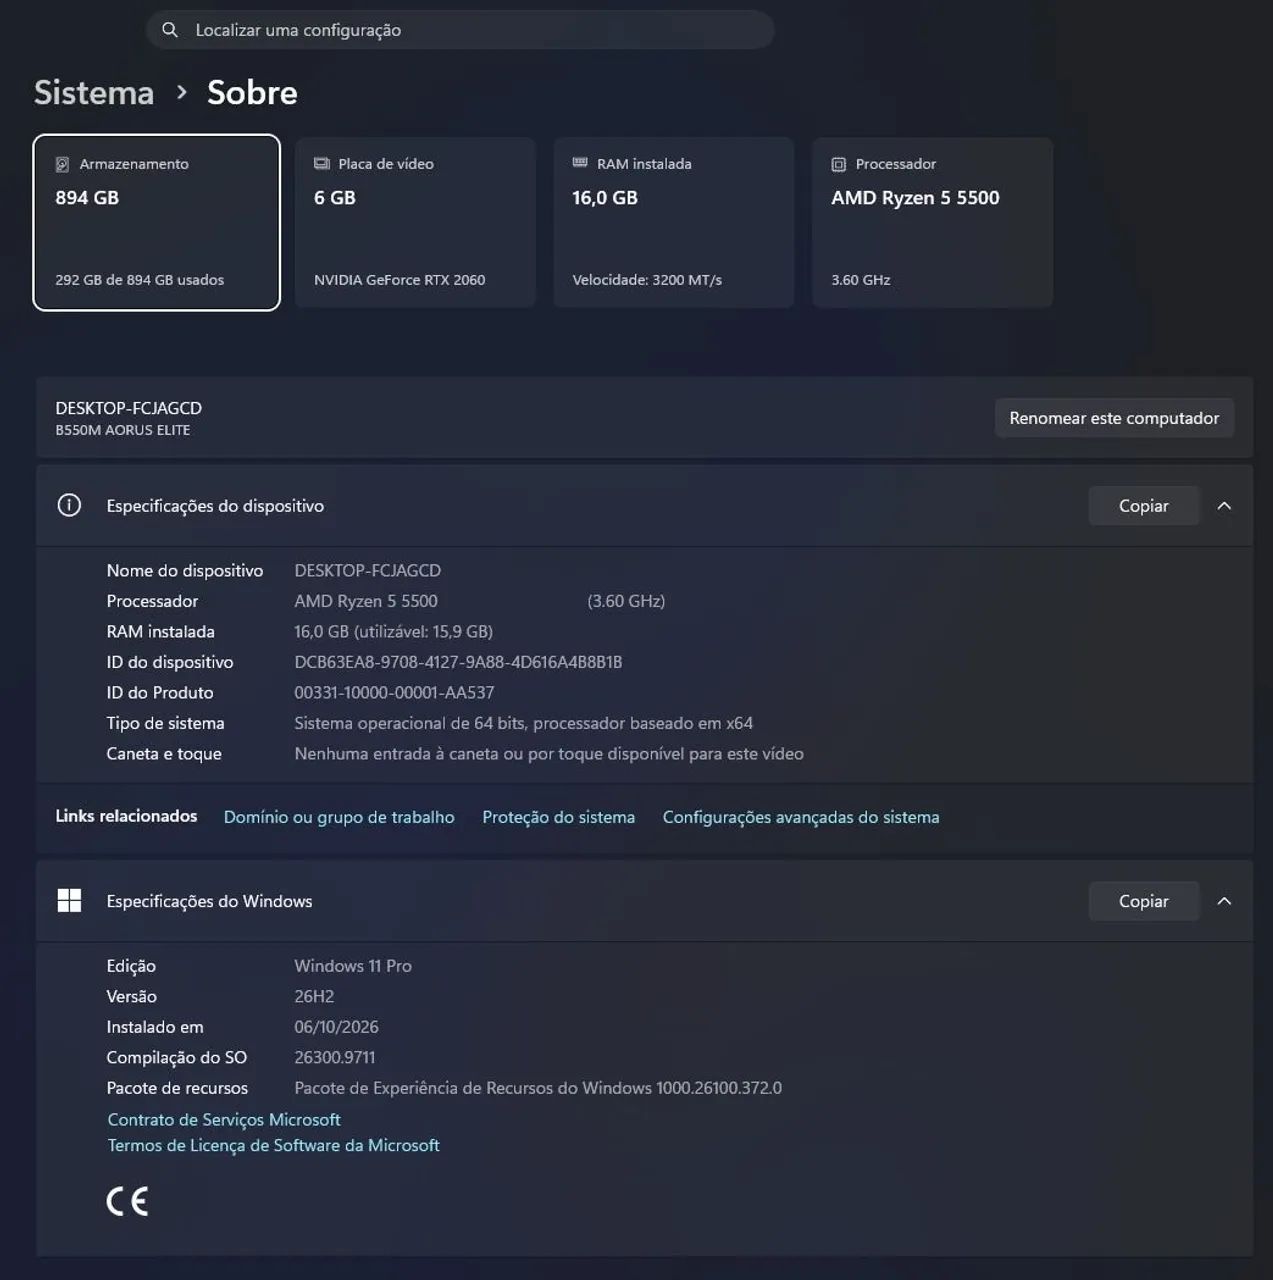Select the install date 06/10/2026
Viewport: 1273px width, 1280px height.
click(x=336, y=1027)
